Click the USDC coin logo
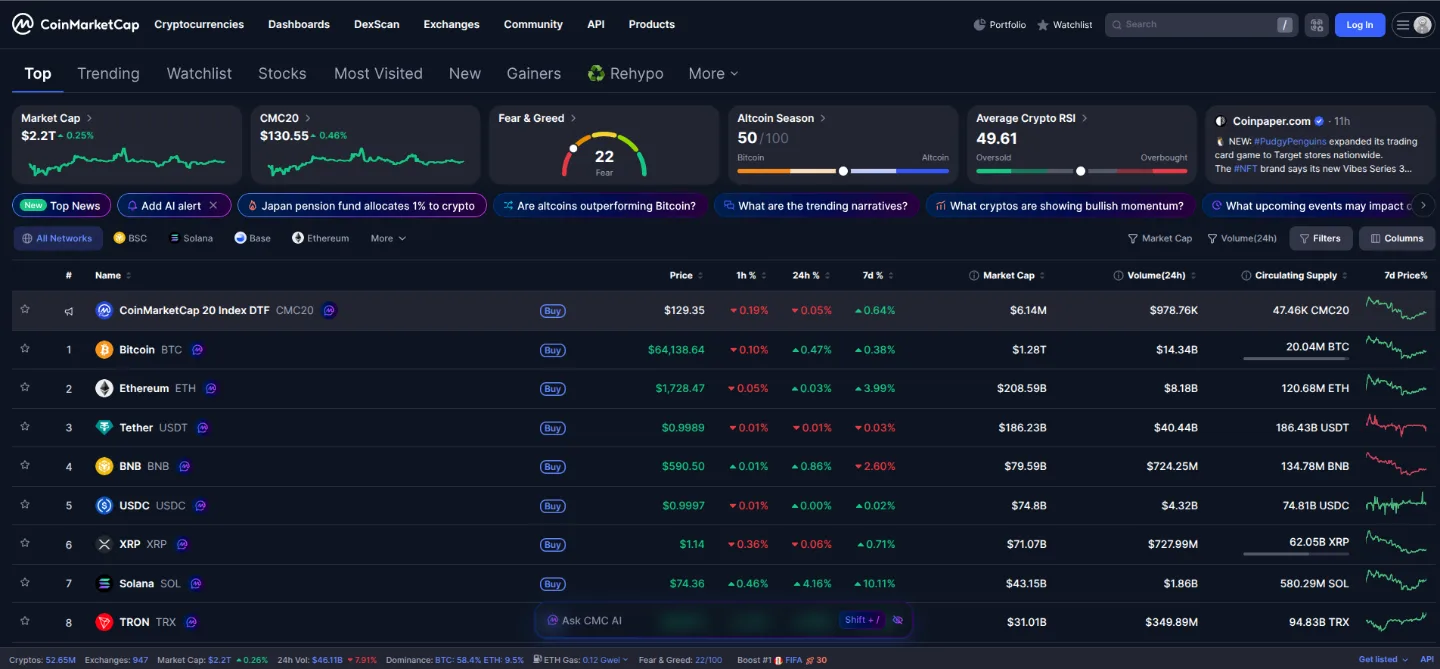Viewport: 1440px width, 669px height. click(x=104, y=505)
